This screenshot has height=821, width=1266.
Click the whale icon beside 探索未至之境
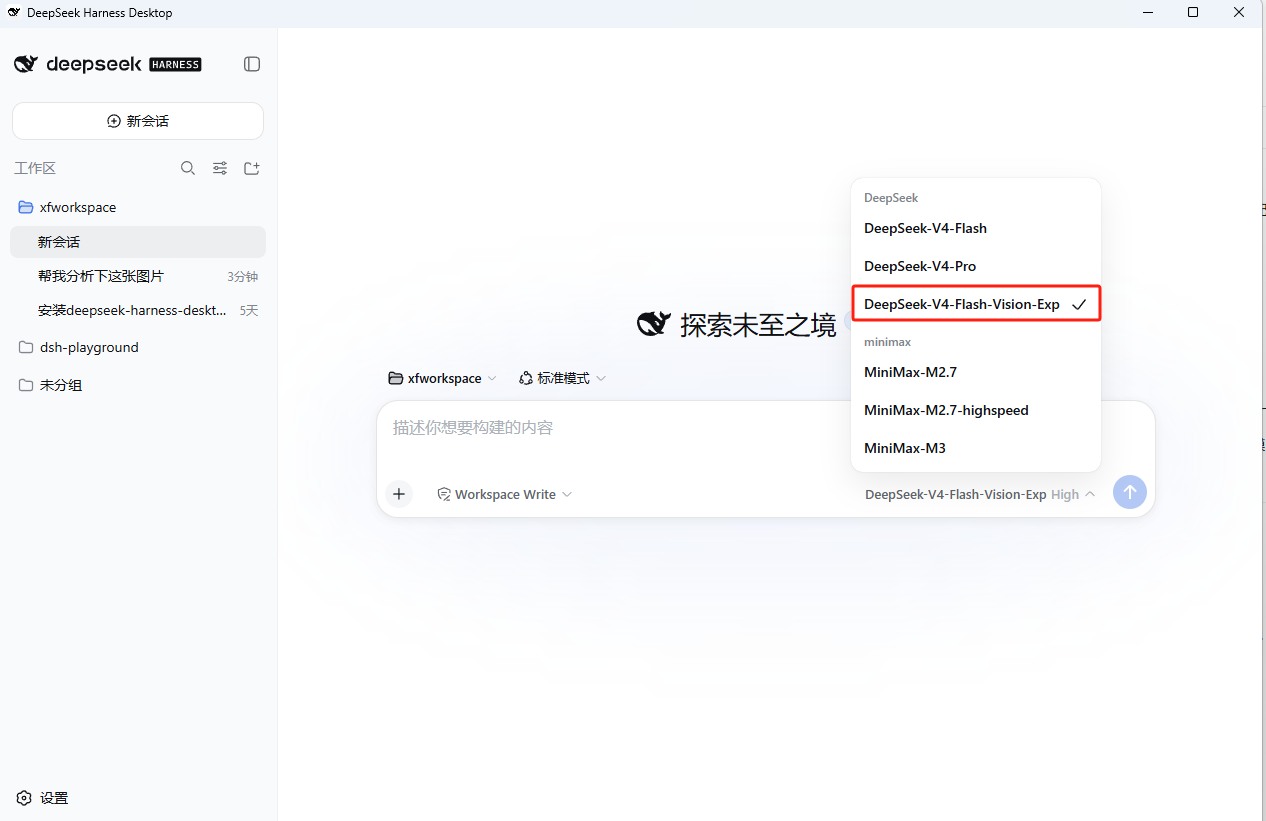point(654,324)
